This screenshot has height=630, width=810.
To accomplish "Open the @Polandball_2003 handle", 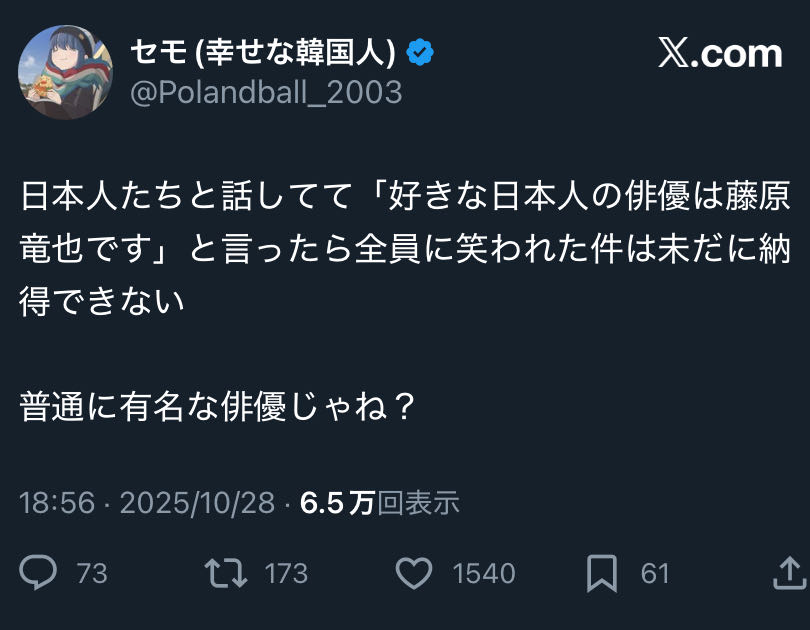I will tap(266, 92).
